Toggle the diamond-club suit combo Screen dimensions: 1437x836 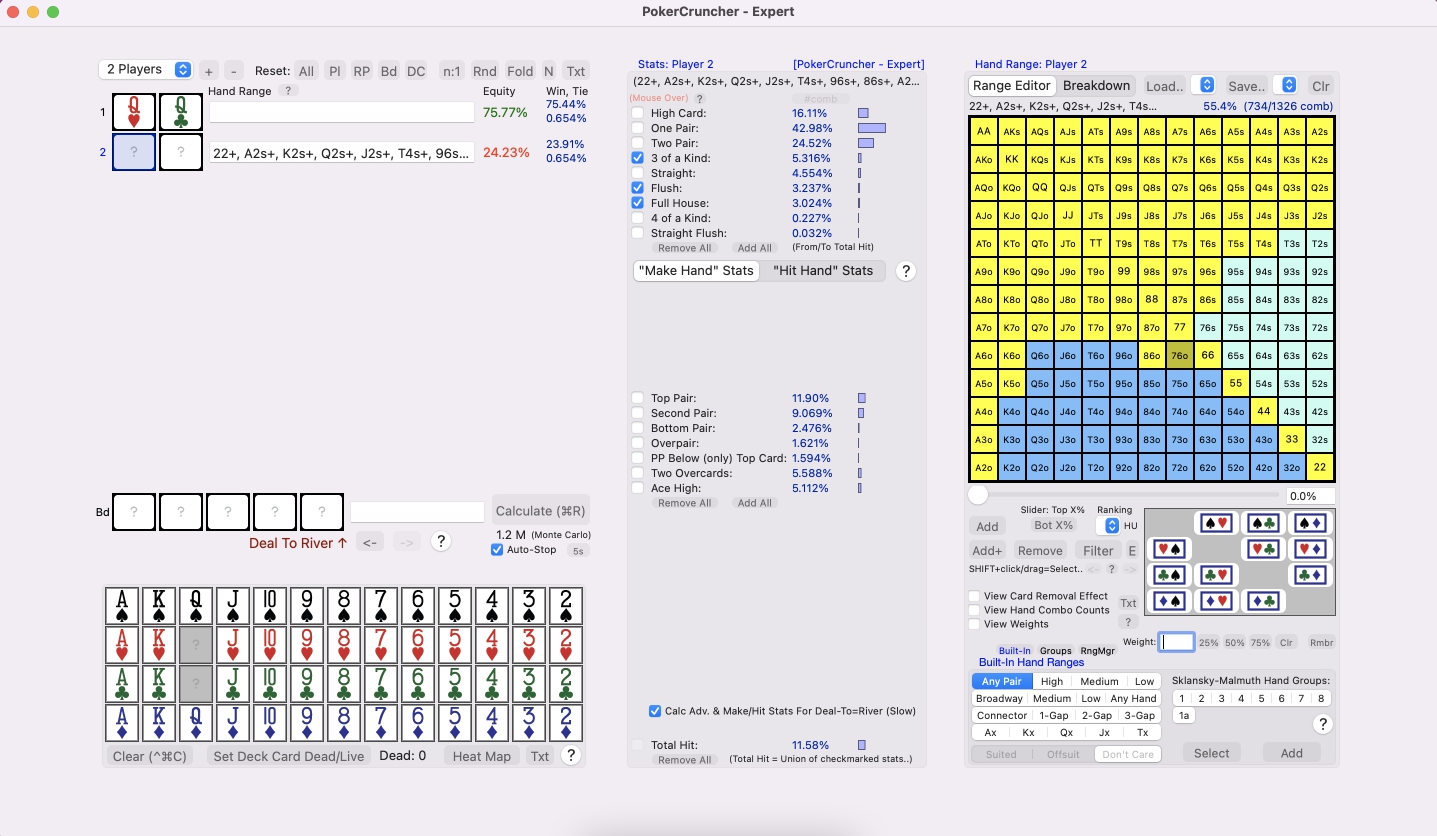[1263, 601]
